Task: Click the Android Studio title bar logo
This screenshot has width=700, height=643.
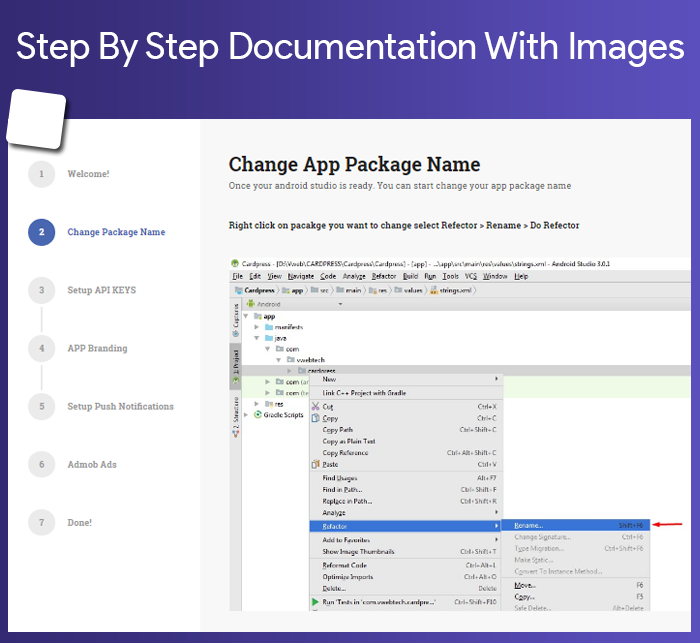Action: (x=235, y=263)
